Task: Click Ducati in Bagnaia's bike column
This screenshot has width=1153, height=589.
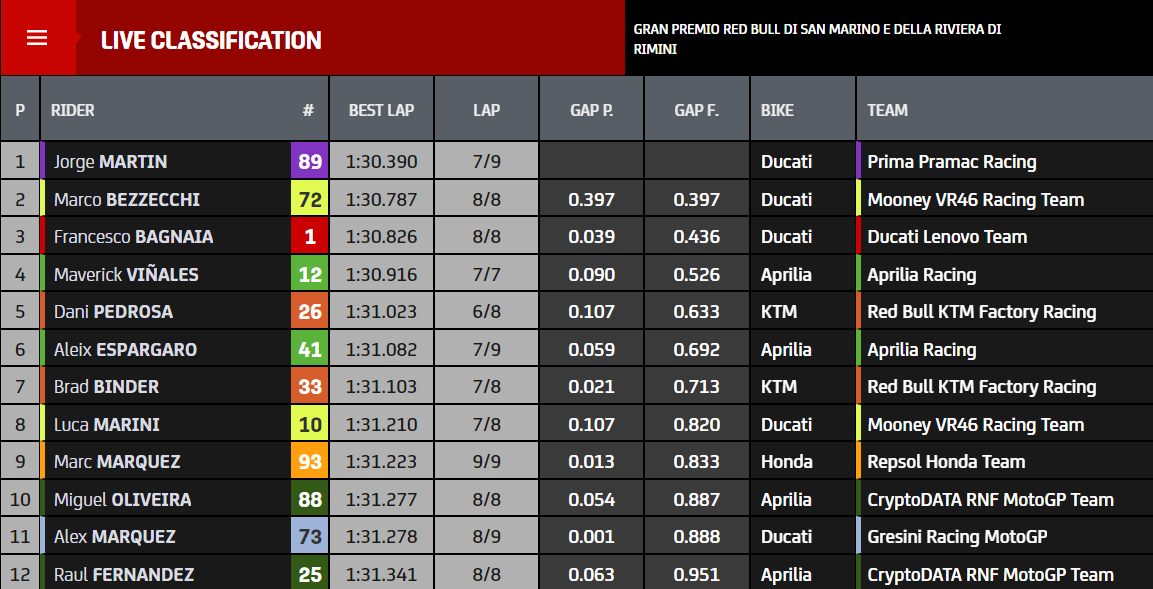Action: pos(790,236)
